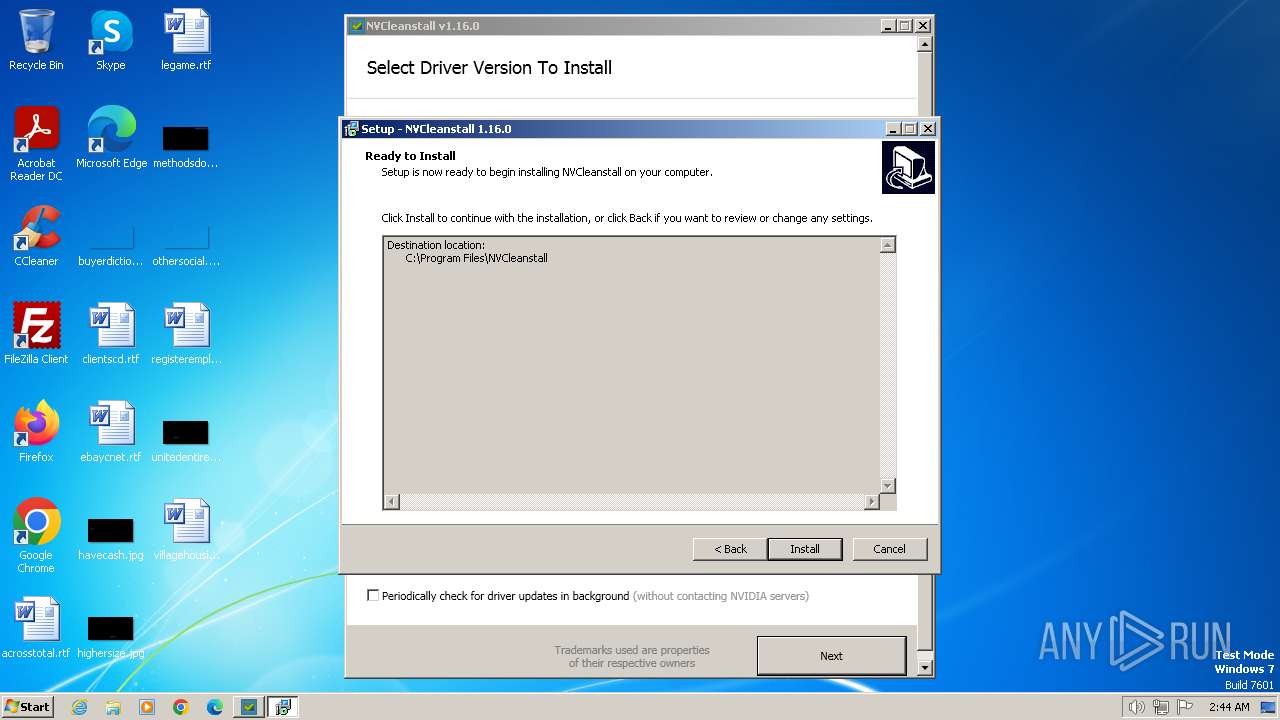
Task: Launch Firefox from the desktop
Action: (36, 432)
